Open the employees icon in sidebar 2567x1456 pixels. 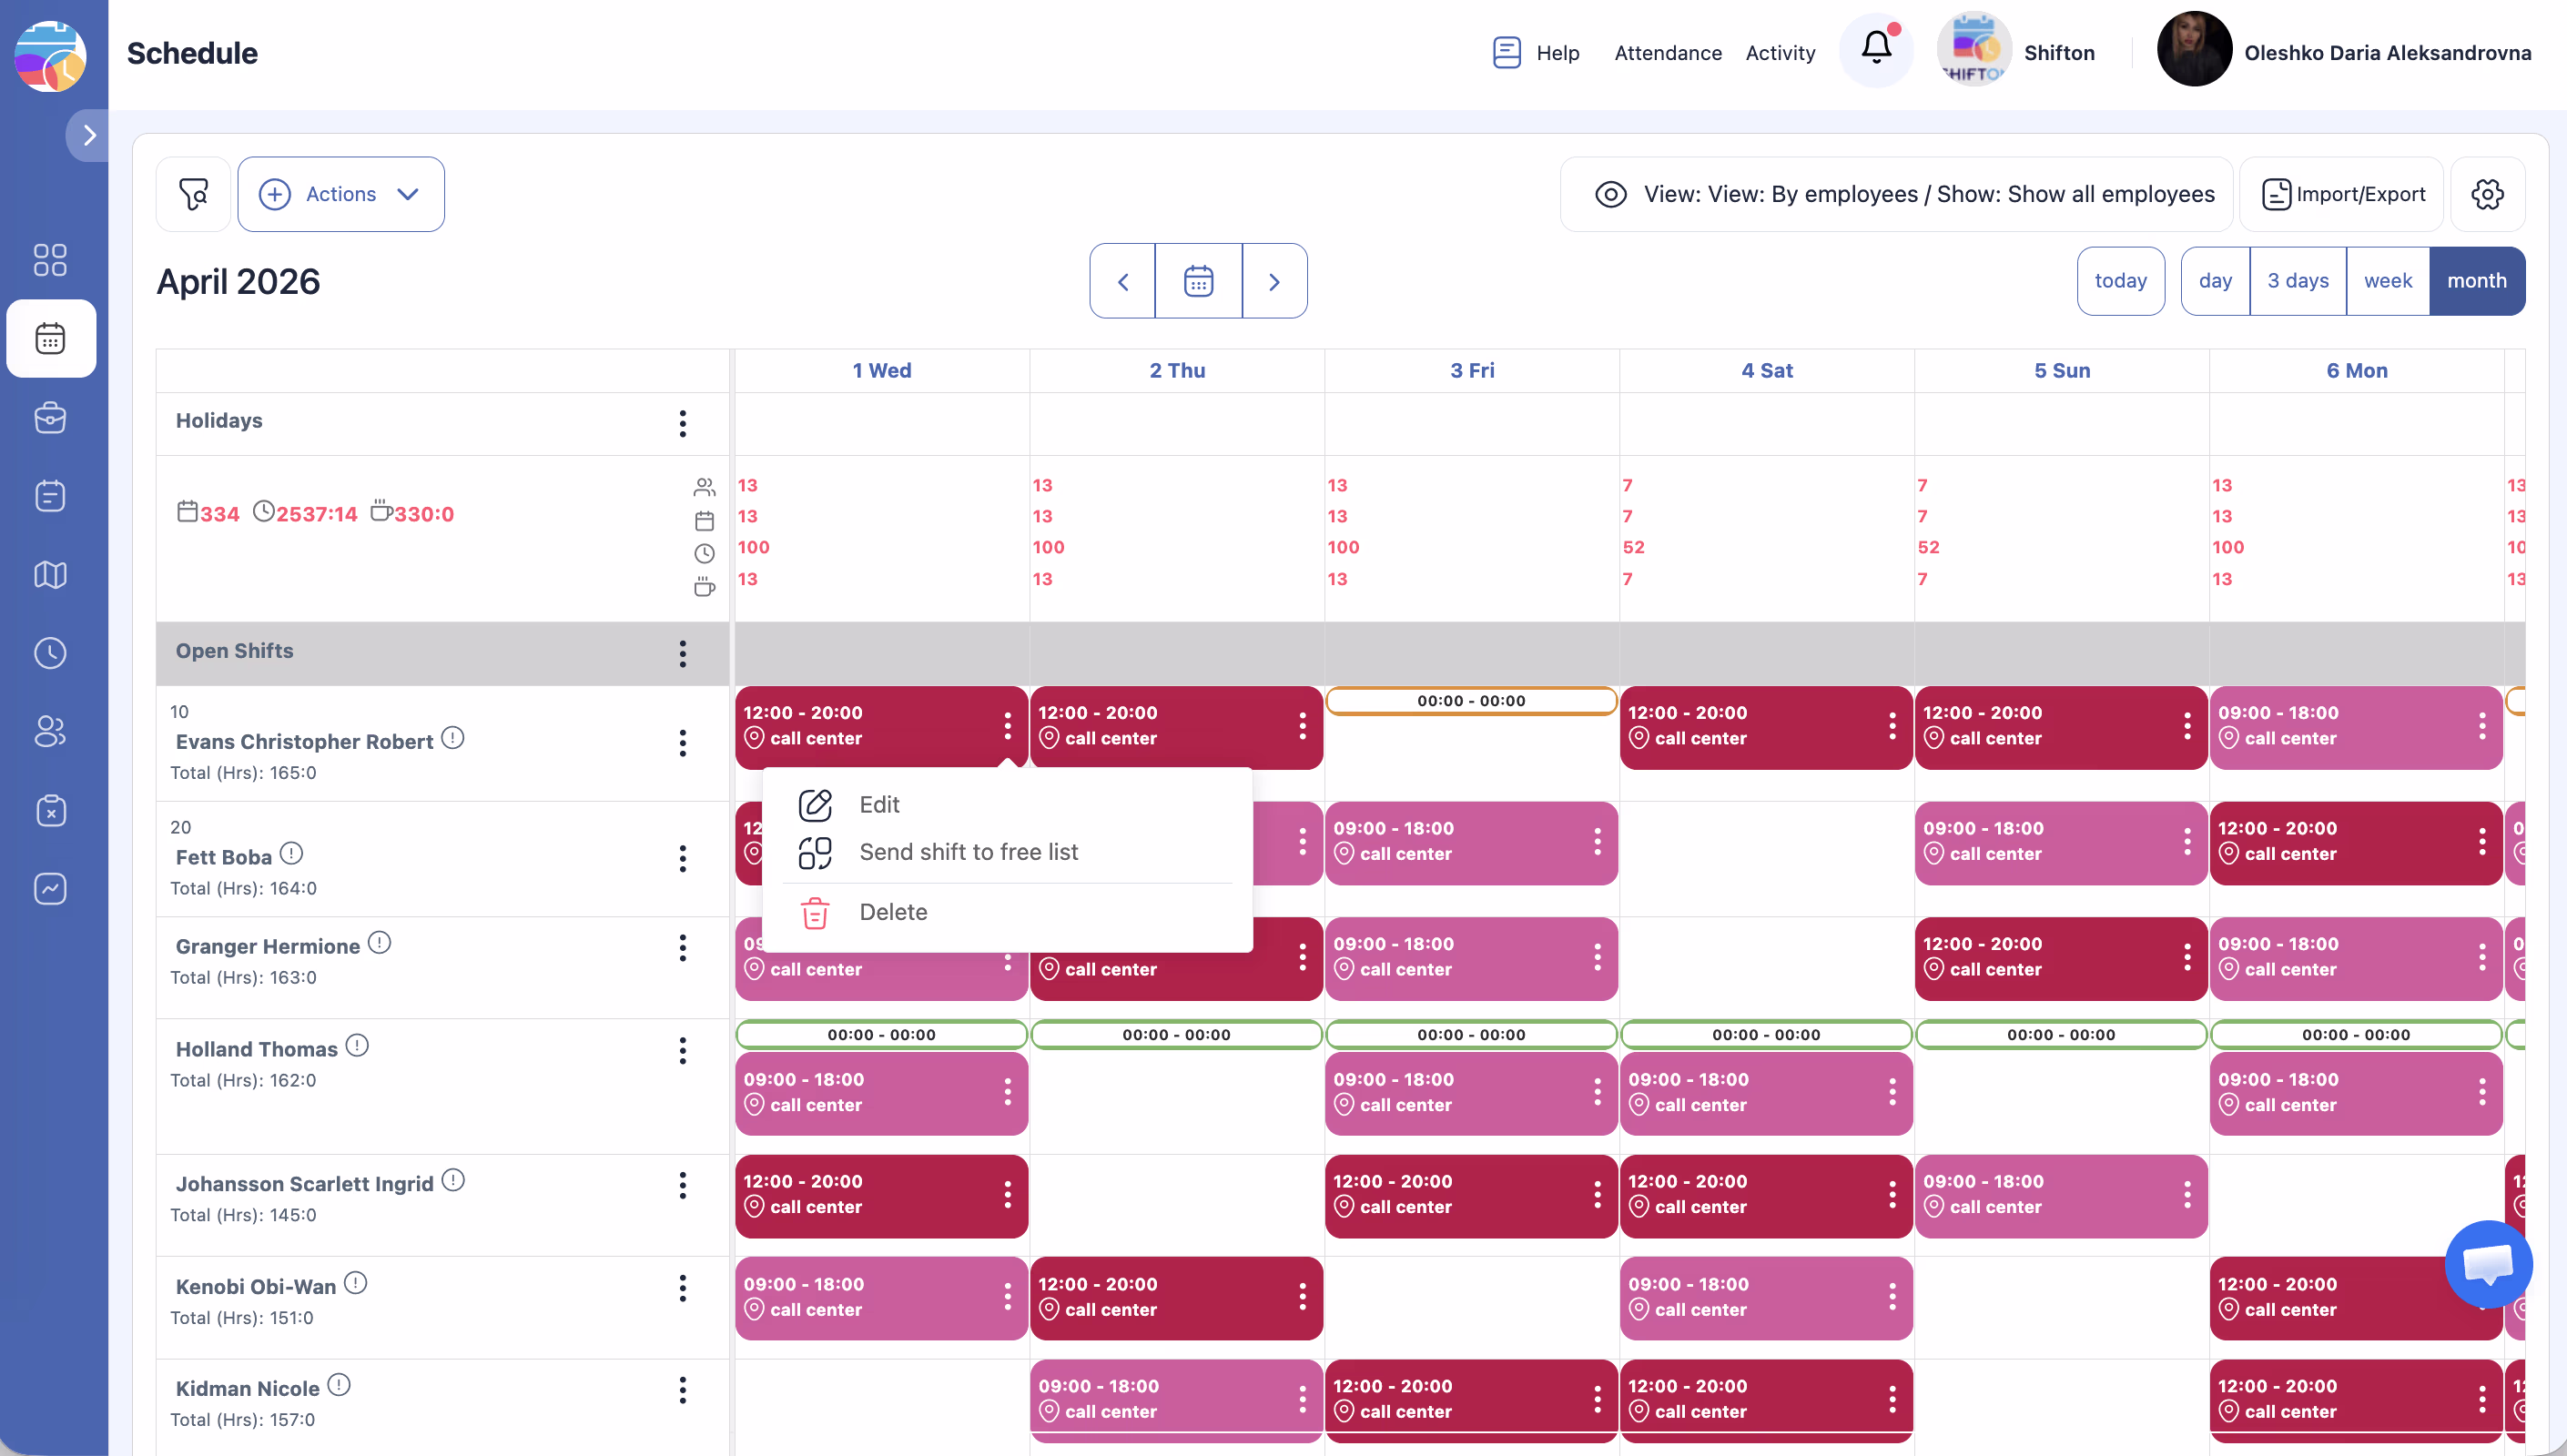coord(50,732)
